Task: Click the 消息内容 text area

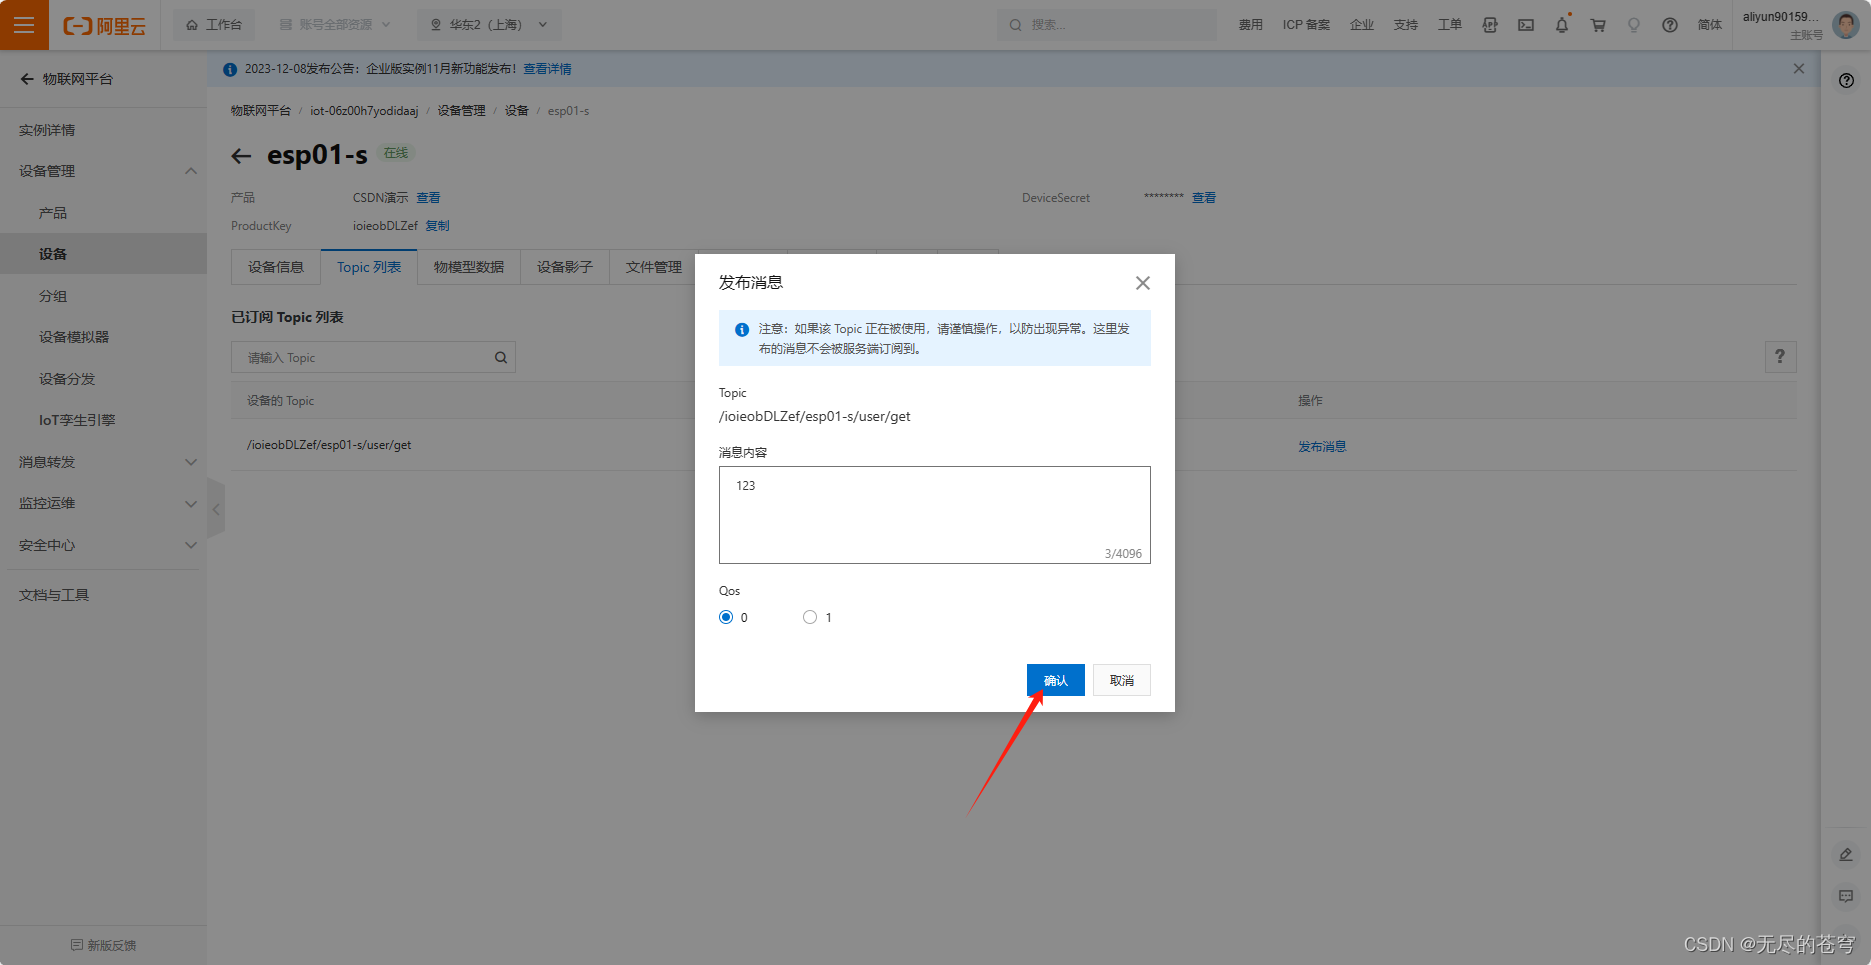Action: [x=934, y=515]
